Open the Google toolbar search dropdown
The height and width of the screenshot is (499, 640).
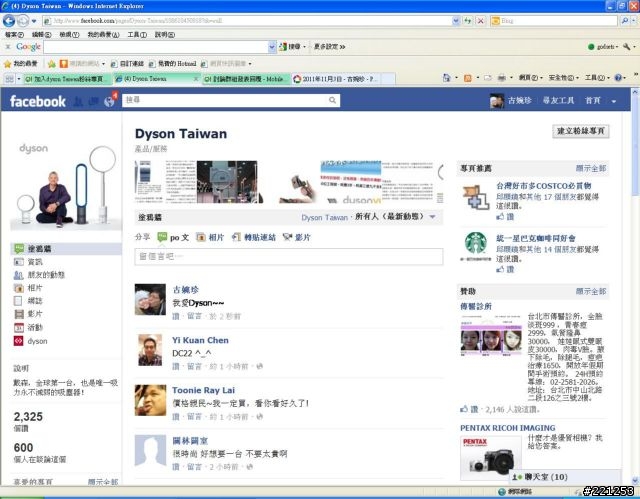point(272,47)
